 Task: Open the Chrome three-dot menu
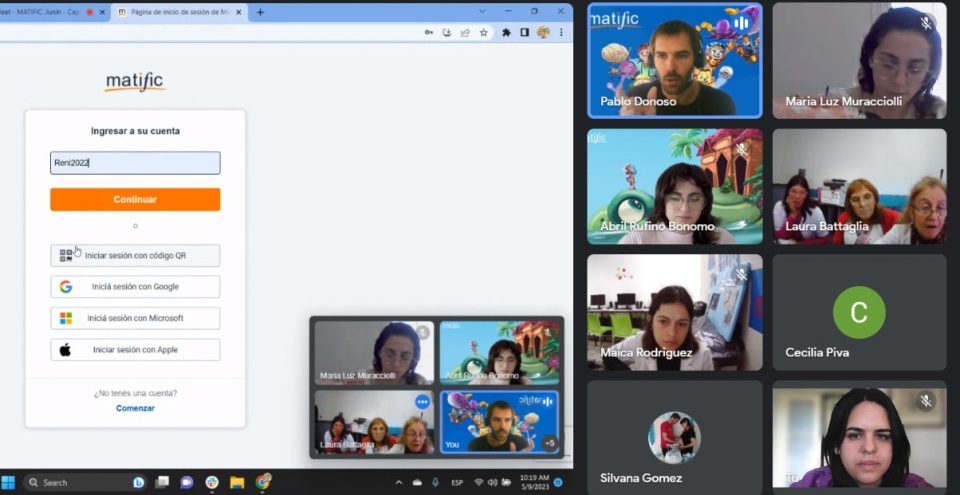point(561,32)
